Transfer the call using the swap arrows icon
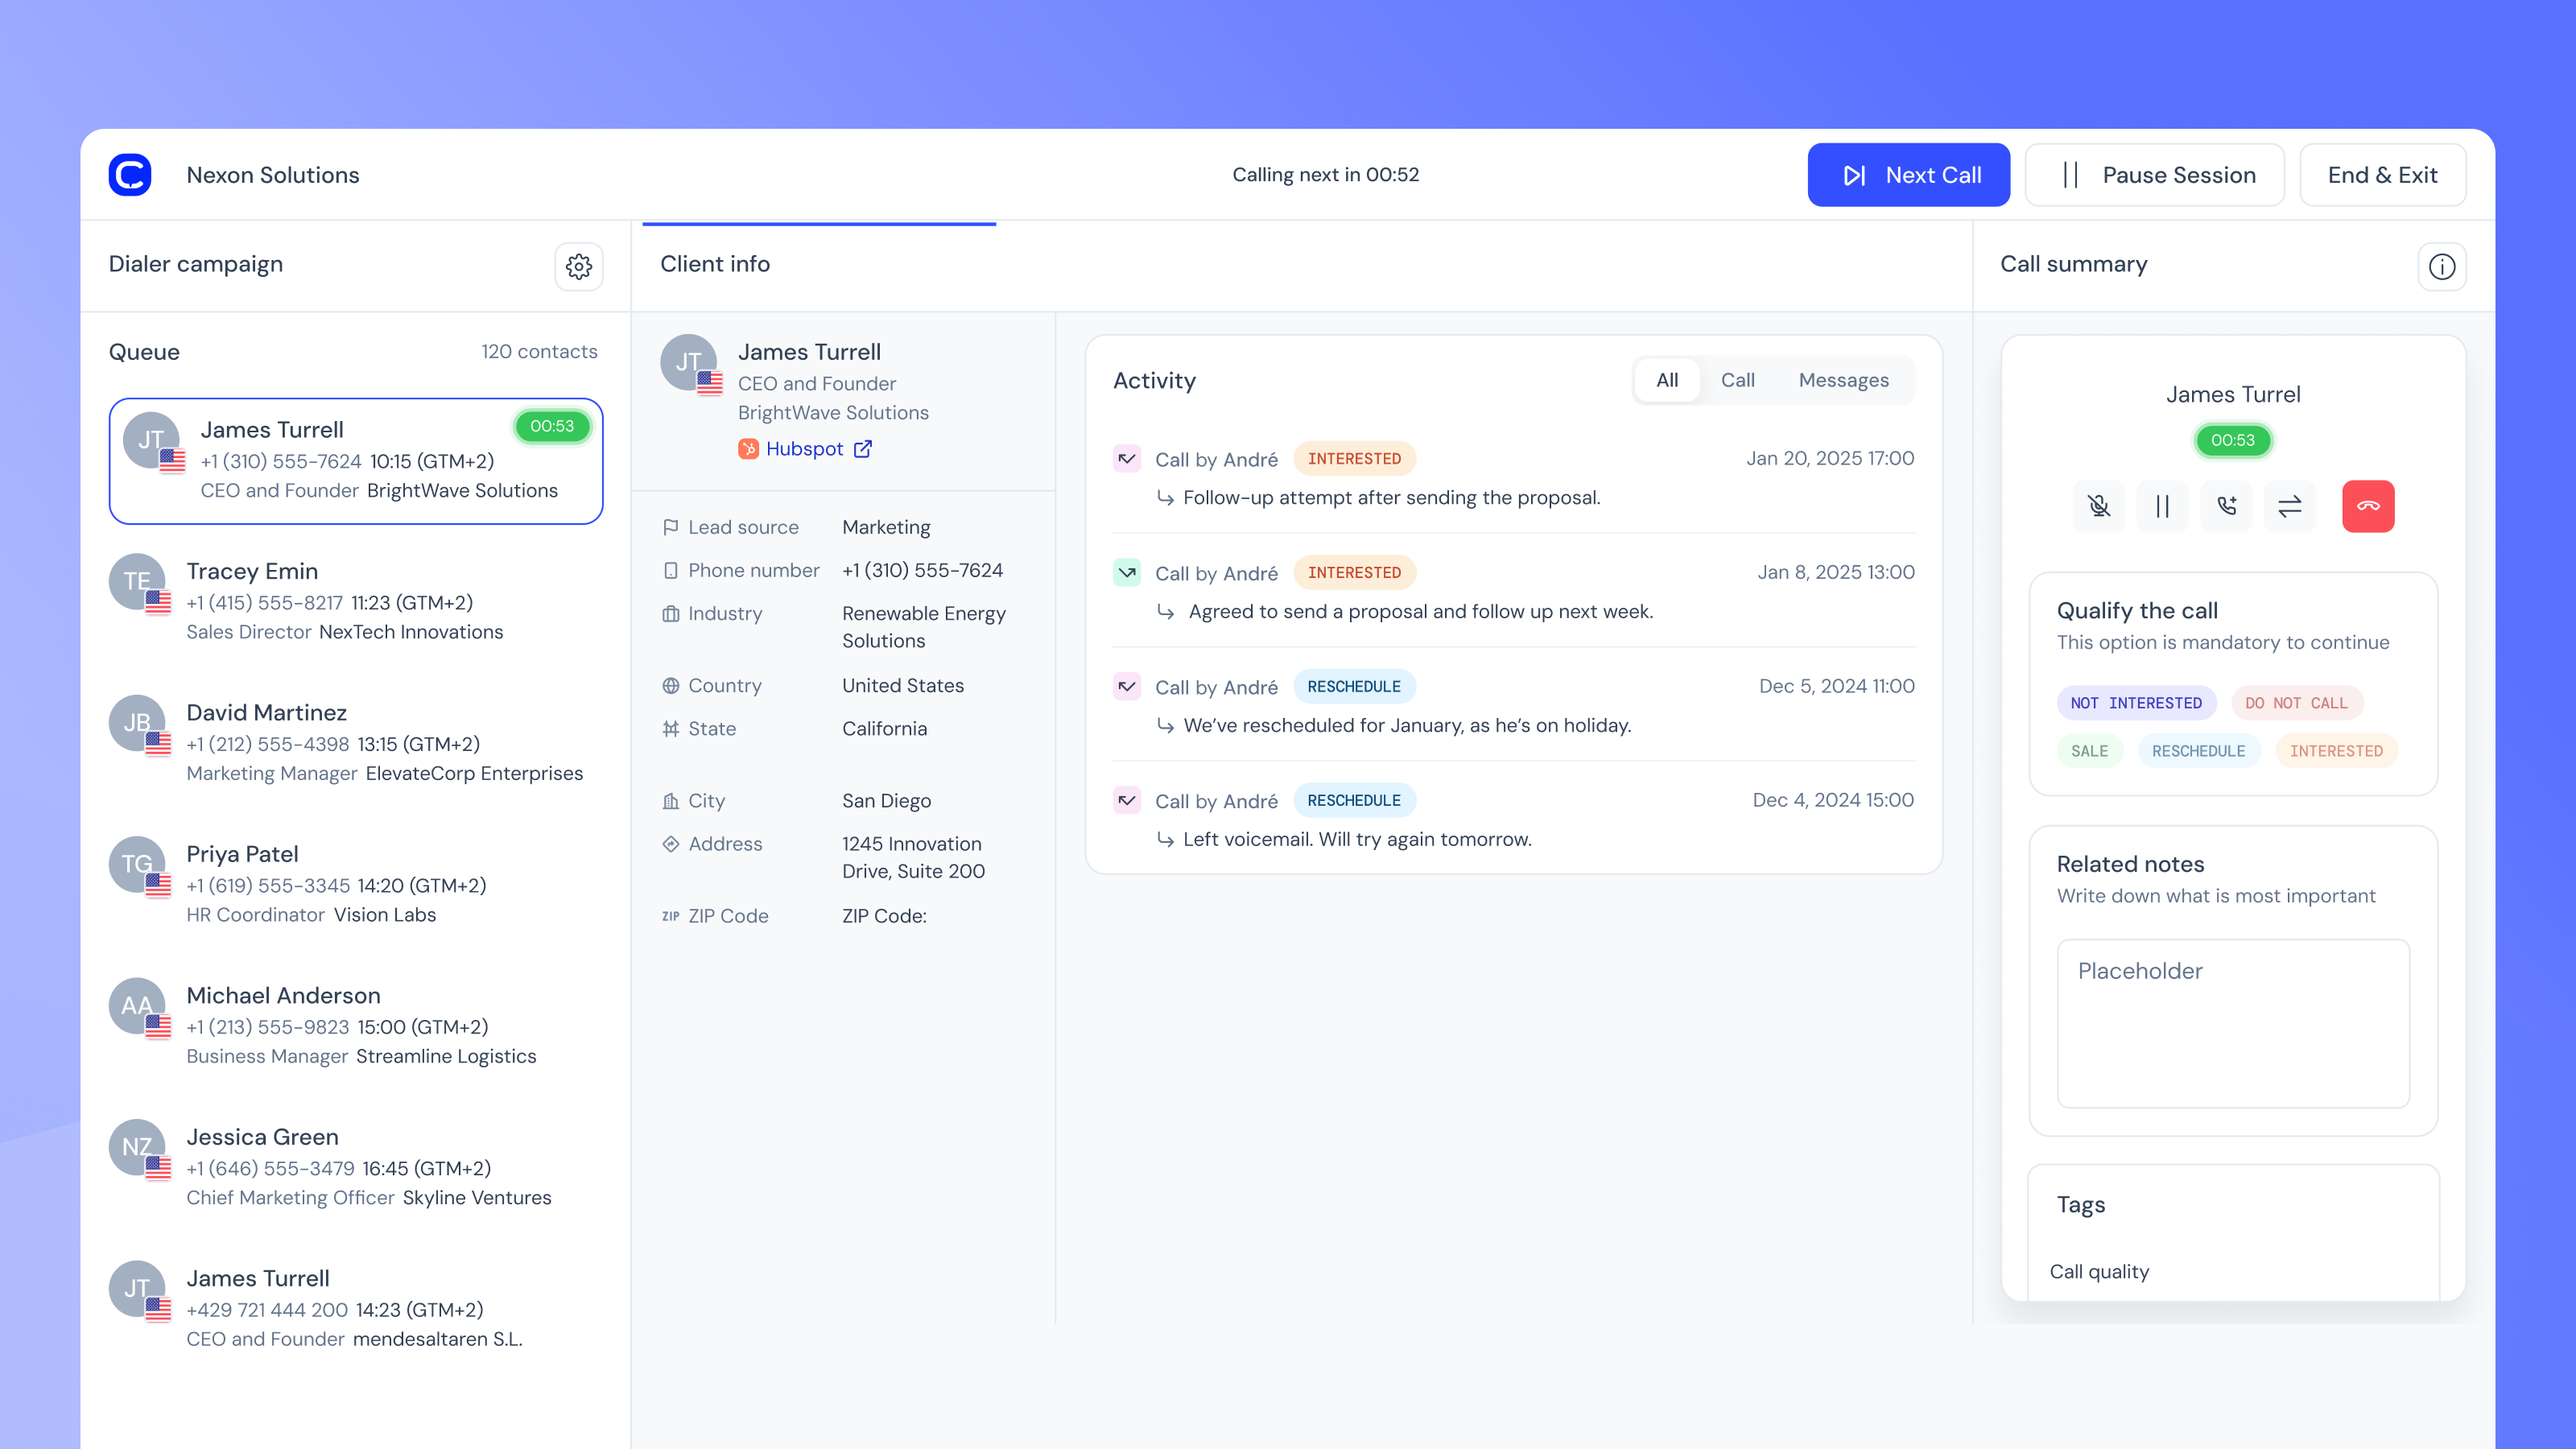Image resolution: width=2576 pixels, height=1449 pixels. pos(2290,506)
